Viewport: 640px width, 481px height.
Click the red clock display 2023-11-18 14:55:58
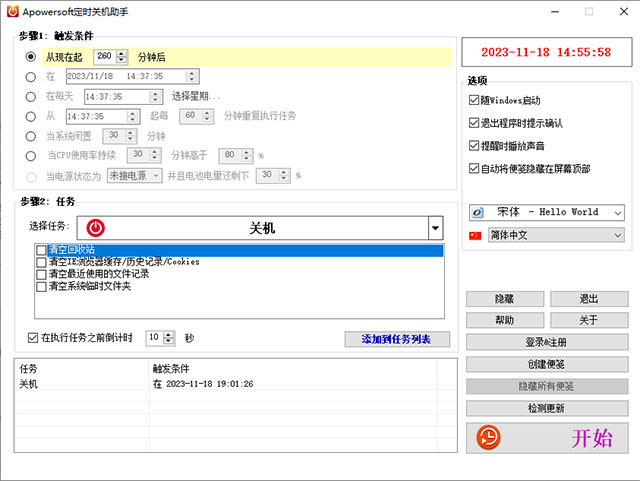pyautogui.click(x=546, y=52)
